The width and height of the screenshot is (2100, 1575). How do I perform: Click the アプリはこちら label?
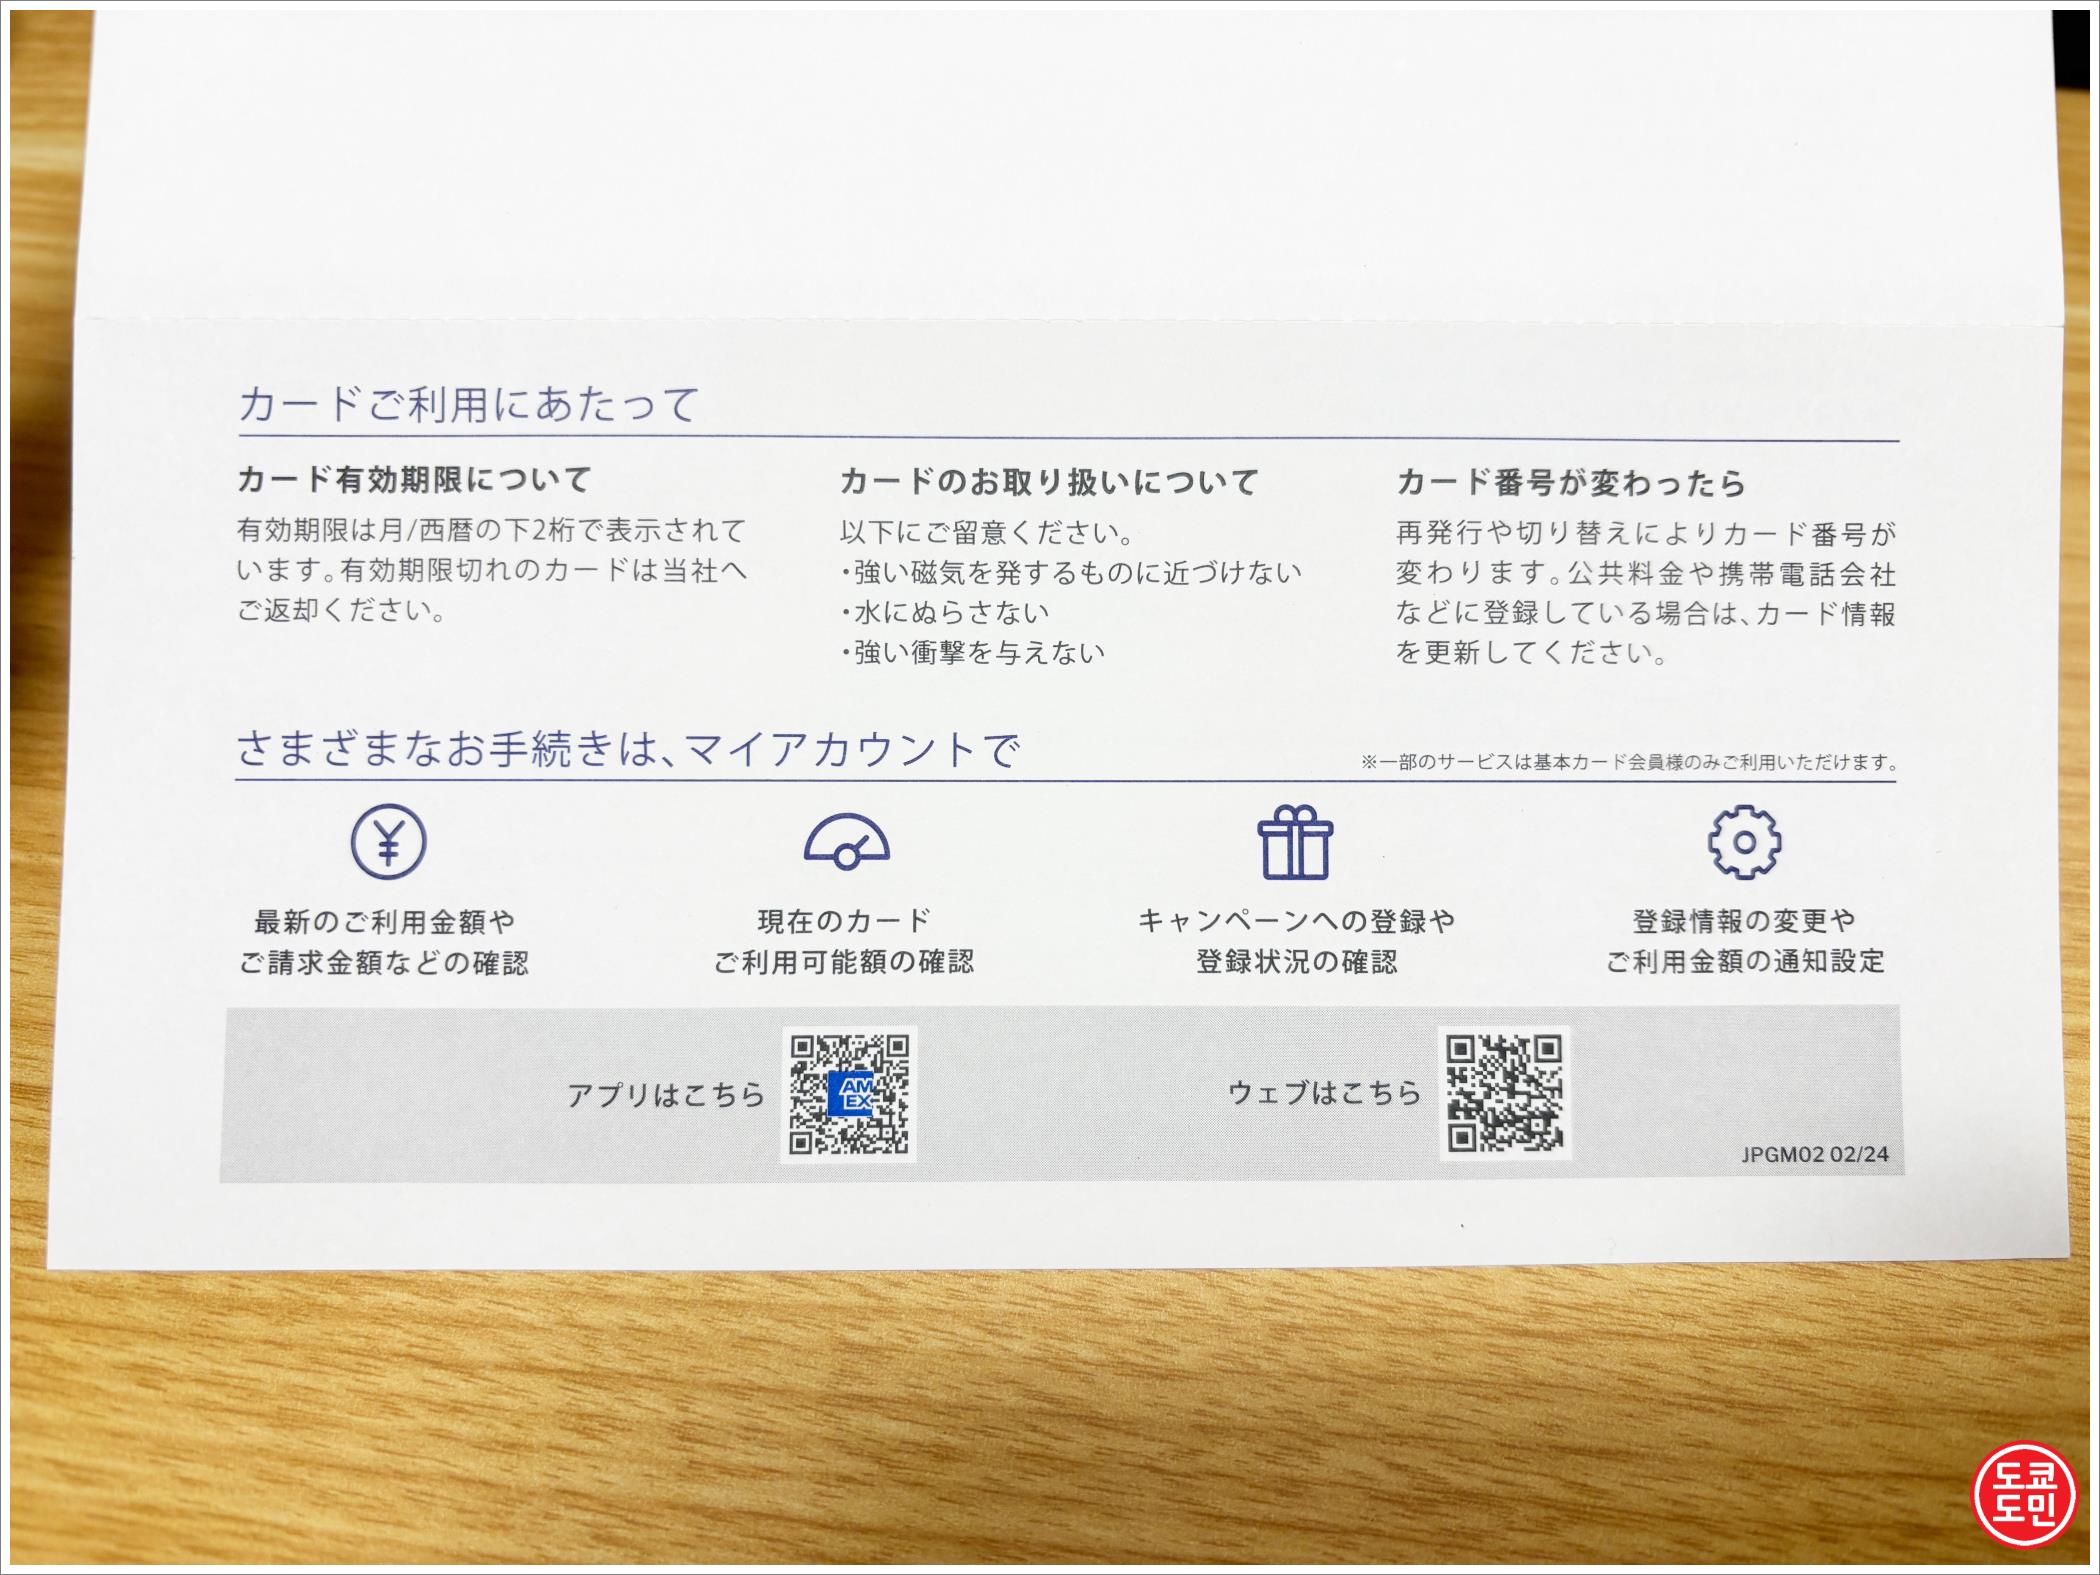(665, 1095)
